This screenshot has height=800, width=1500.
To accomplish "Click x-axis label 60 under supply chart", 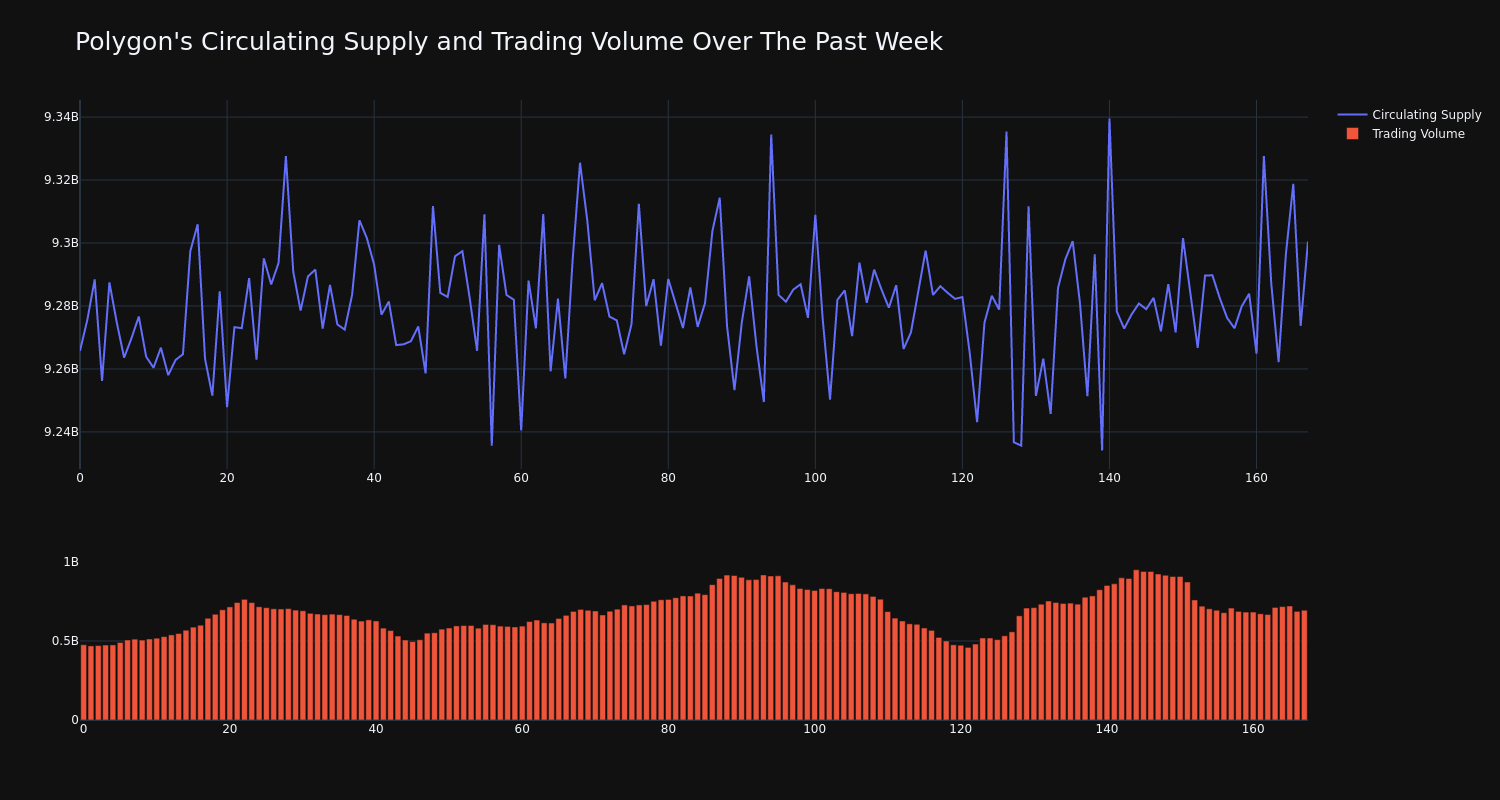I will pyautogui.click(x=521, y=478).
